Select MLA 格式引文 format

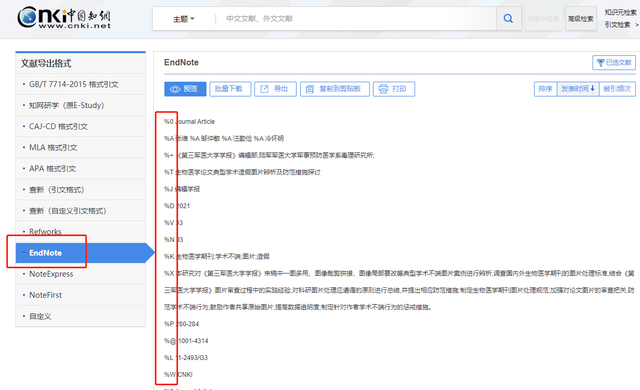point(80,147)
